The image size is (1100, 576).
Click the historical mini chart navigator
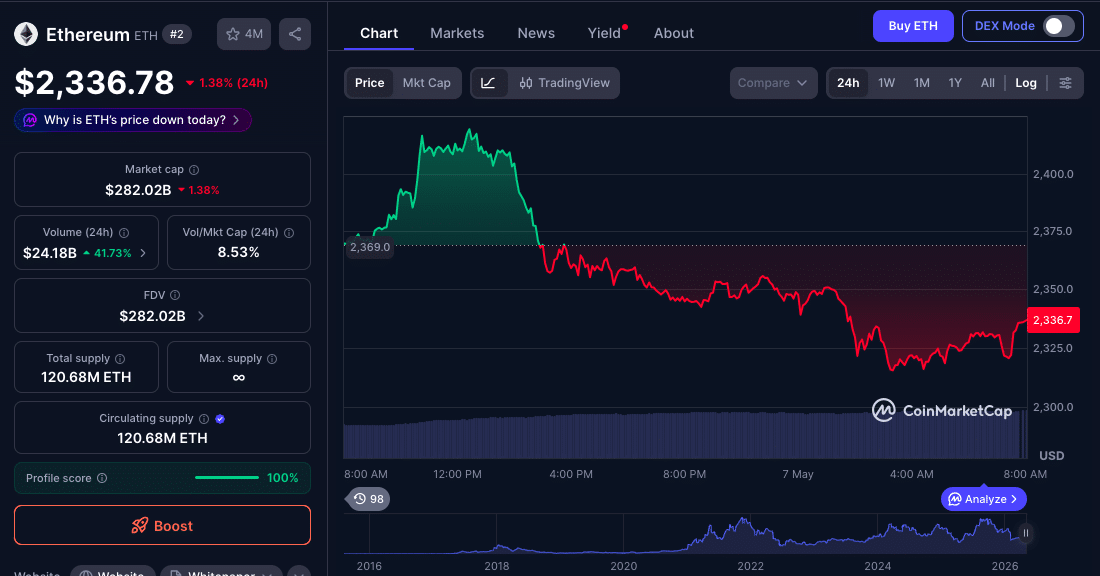coord(684,535)
